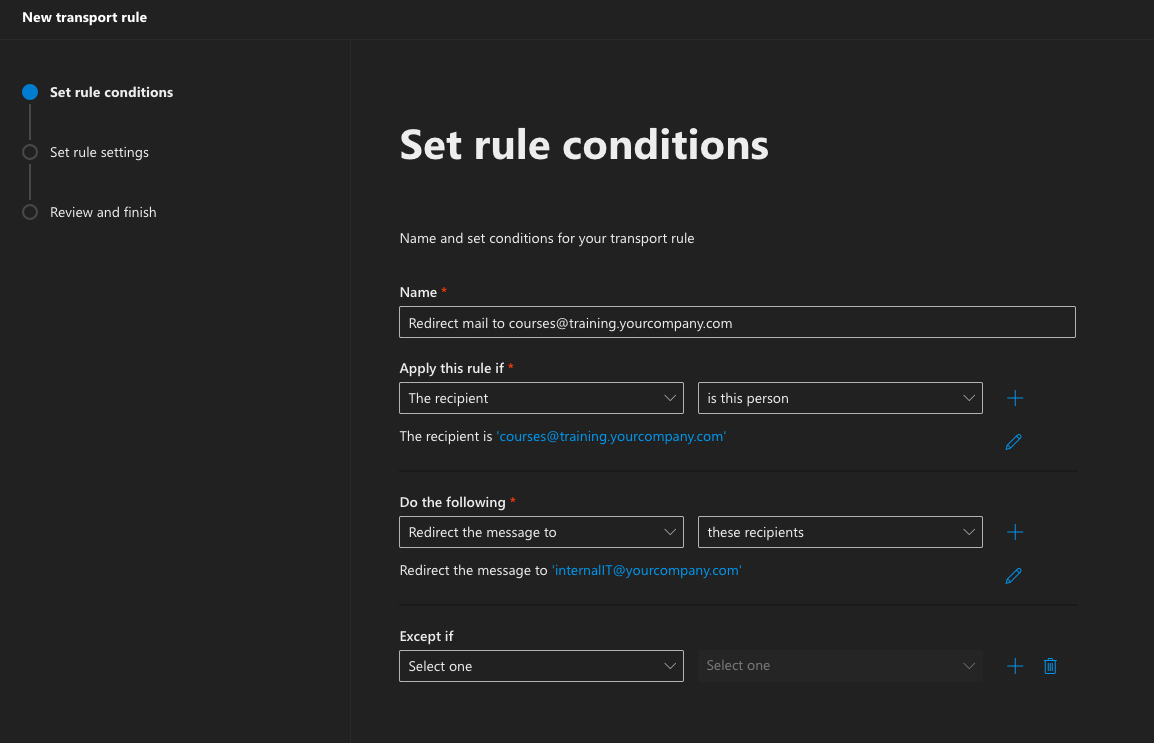Open 'is this person' dropdown
This screenshot has width=1154, height=743.
coord(840,398)
